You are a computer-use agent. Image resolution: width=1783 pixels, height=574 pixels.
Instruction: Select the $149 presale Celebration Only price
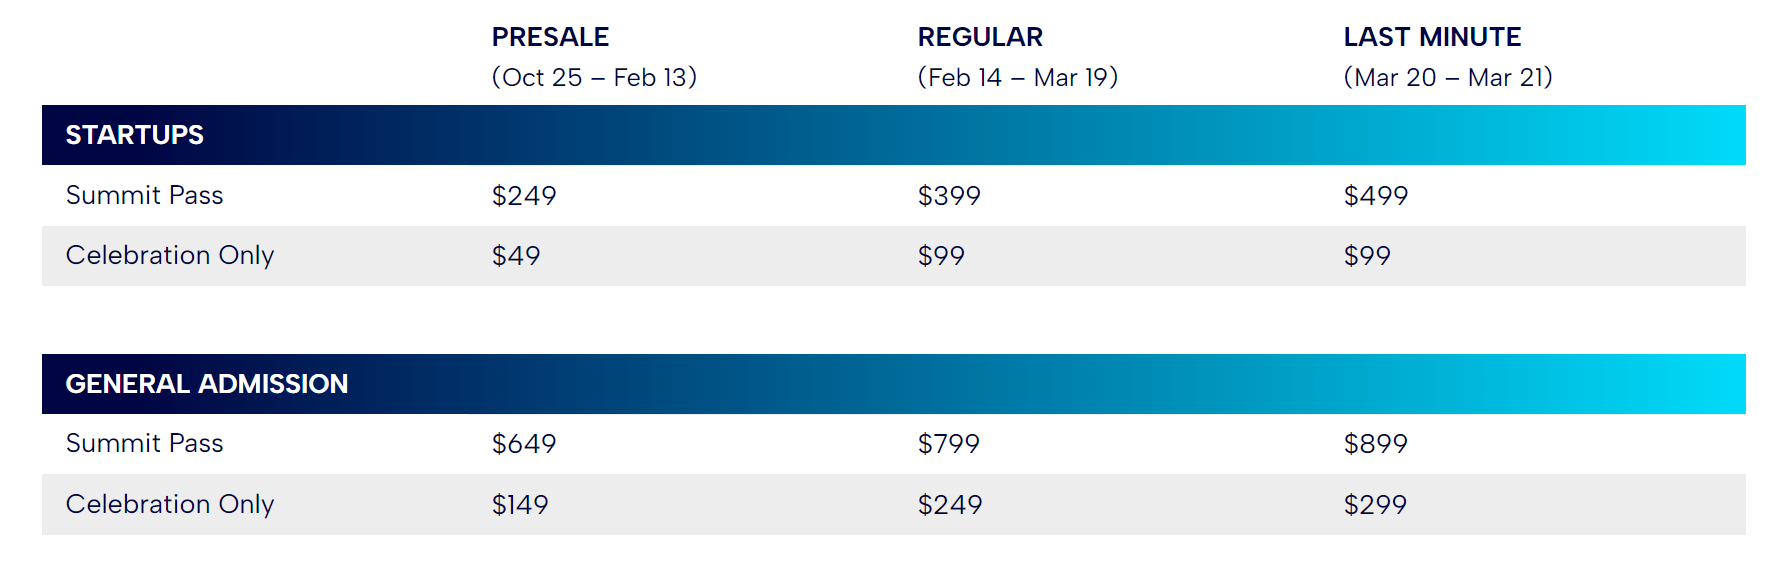520,504
